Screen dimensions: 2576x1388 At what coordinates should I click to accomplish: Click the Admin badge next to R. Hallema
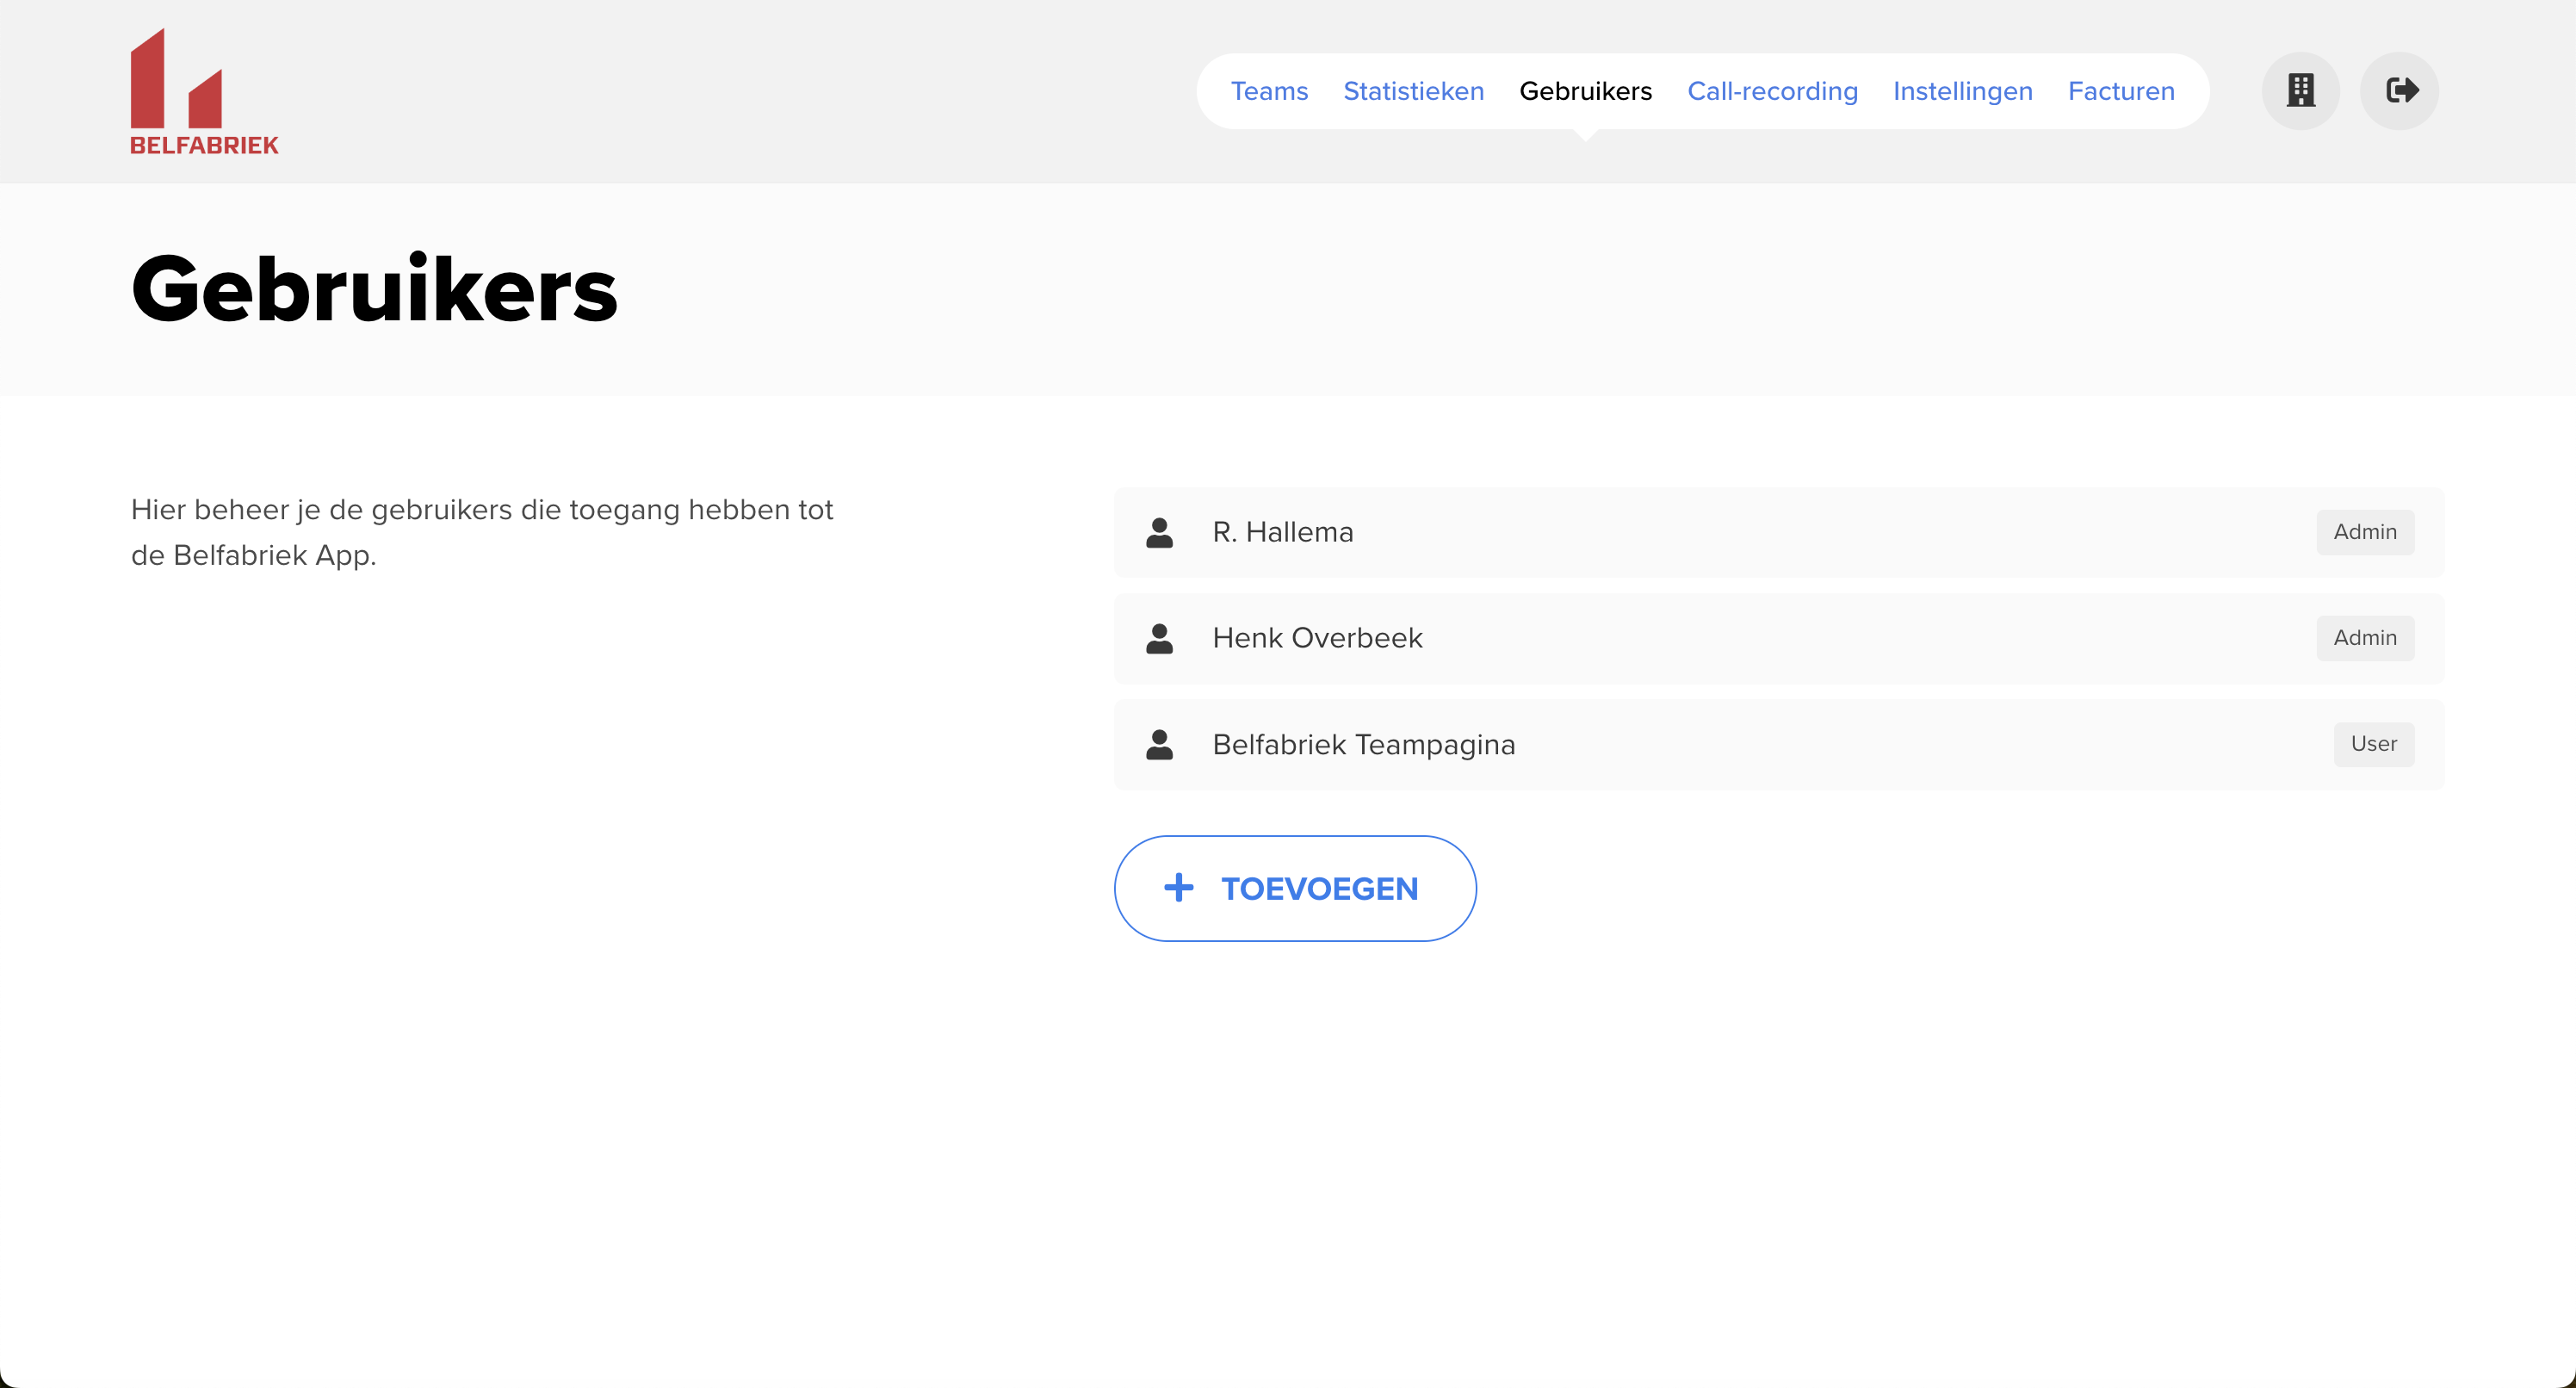[2364, 532]
